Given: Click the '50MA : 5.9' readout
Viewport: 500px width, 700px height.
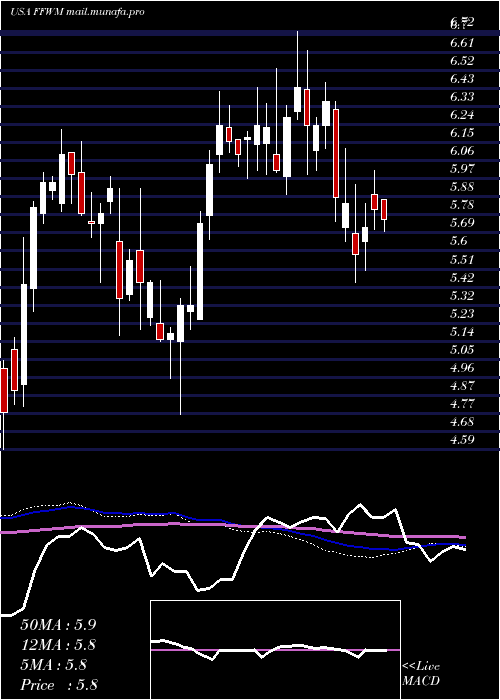Looking at the screenshot, I should 58,624.
